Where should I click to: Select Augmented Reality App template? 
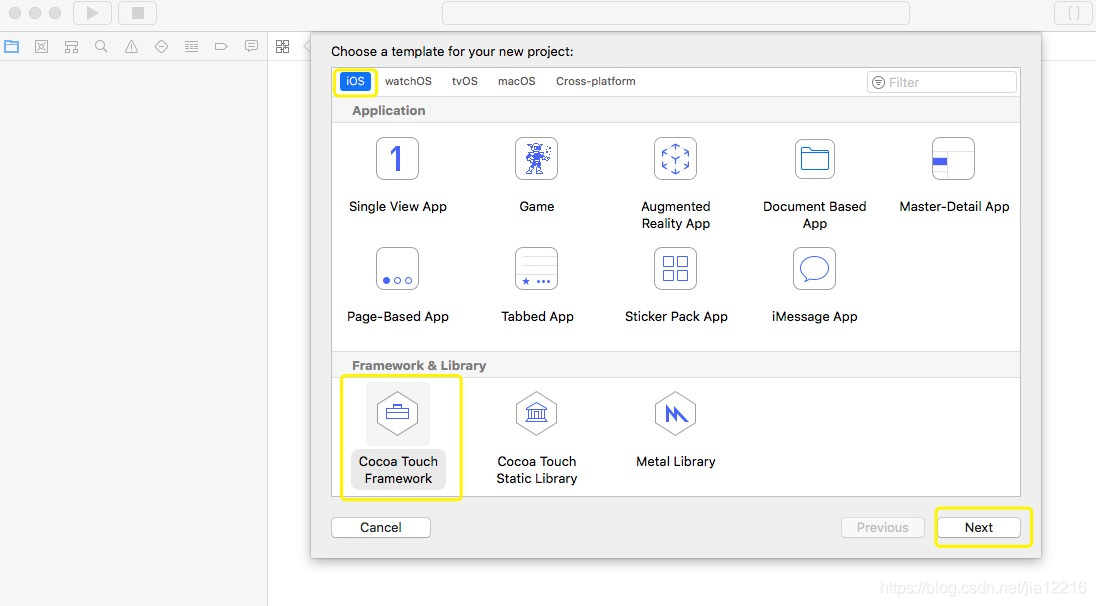[x=675, y=184]
